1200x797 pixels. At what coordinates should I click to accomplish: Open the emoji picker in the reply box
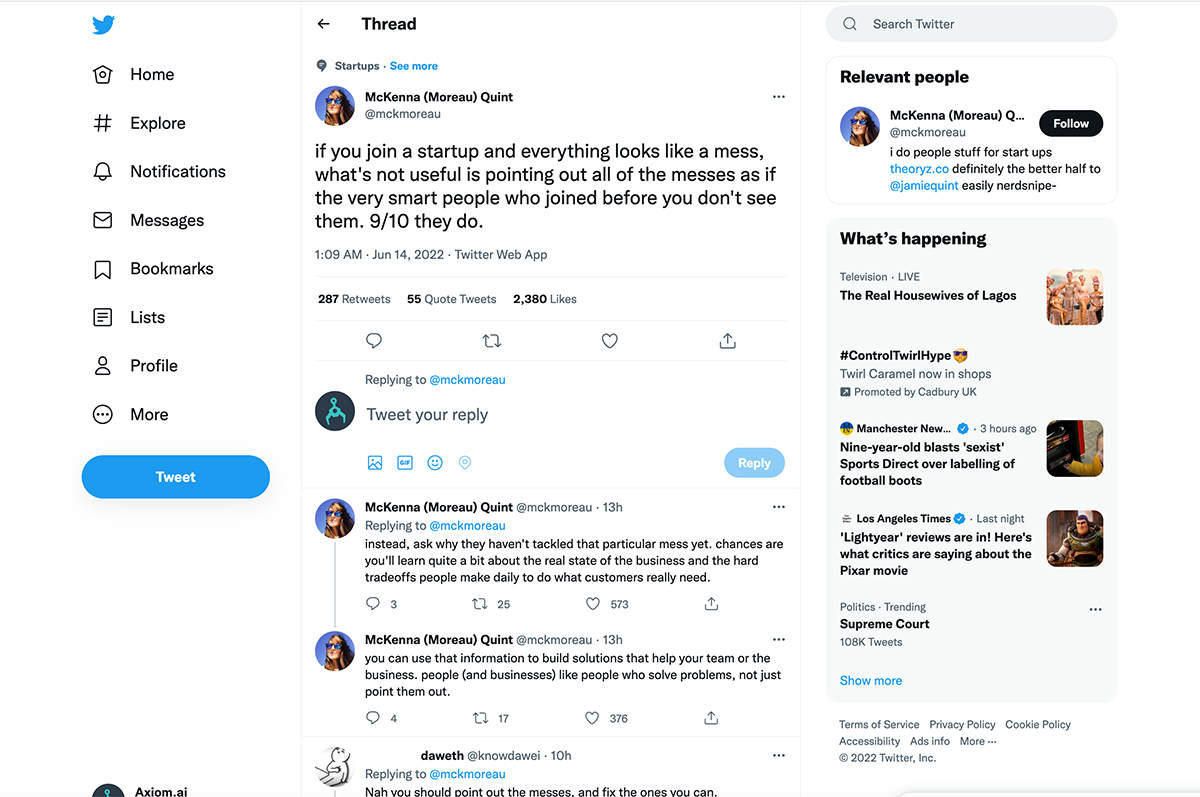434,462
